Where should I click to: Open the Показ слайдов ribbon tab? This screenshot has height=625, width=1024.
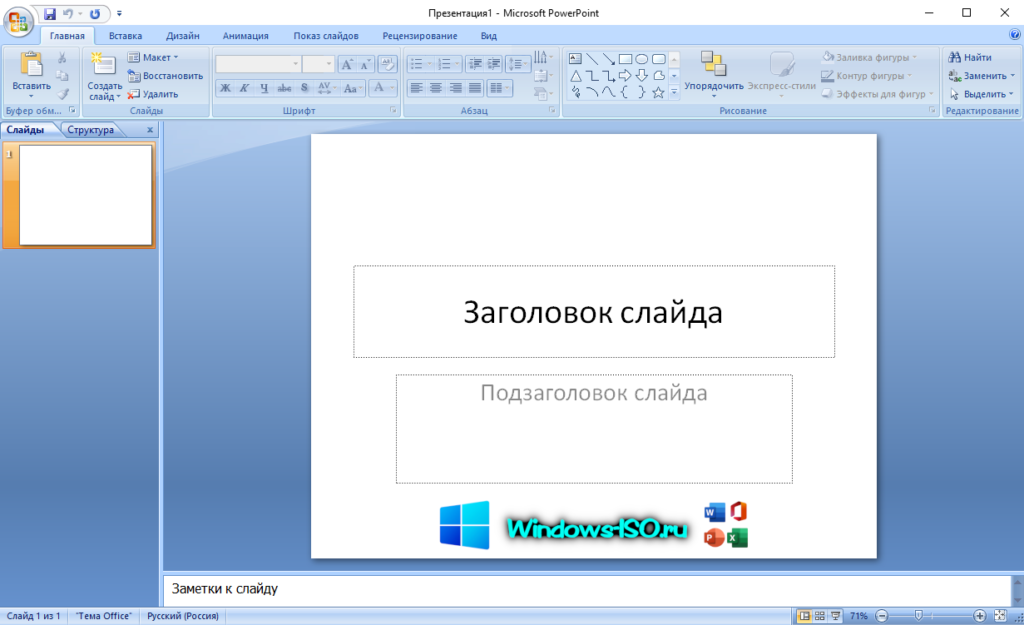click(x=326, y=36)
